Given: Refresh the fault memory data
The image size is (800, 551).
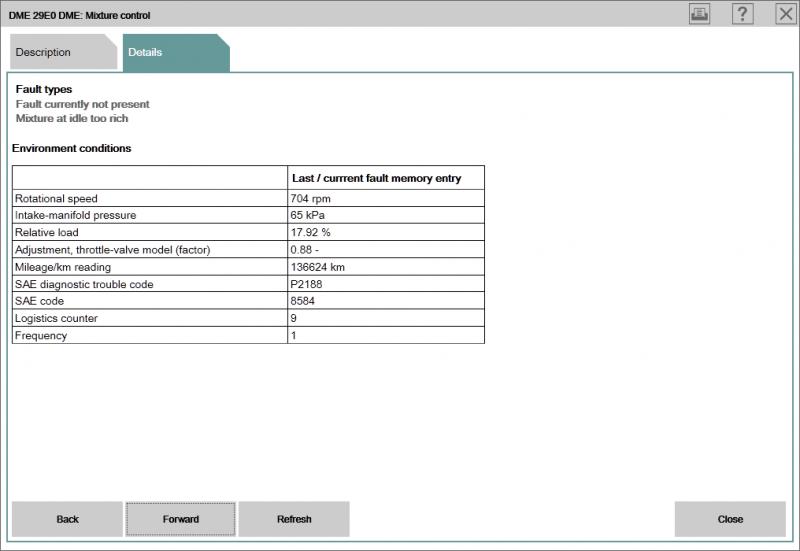Looking at the screenshot, I should tap(294, 519).
